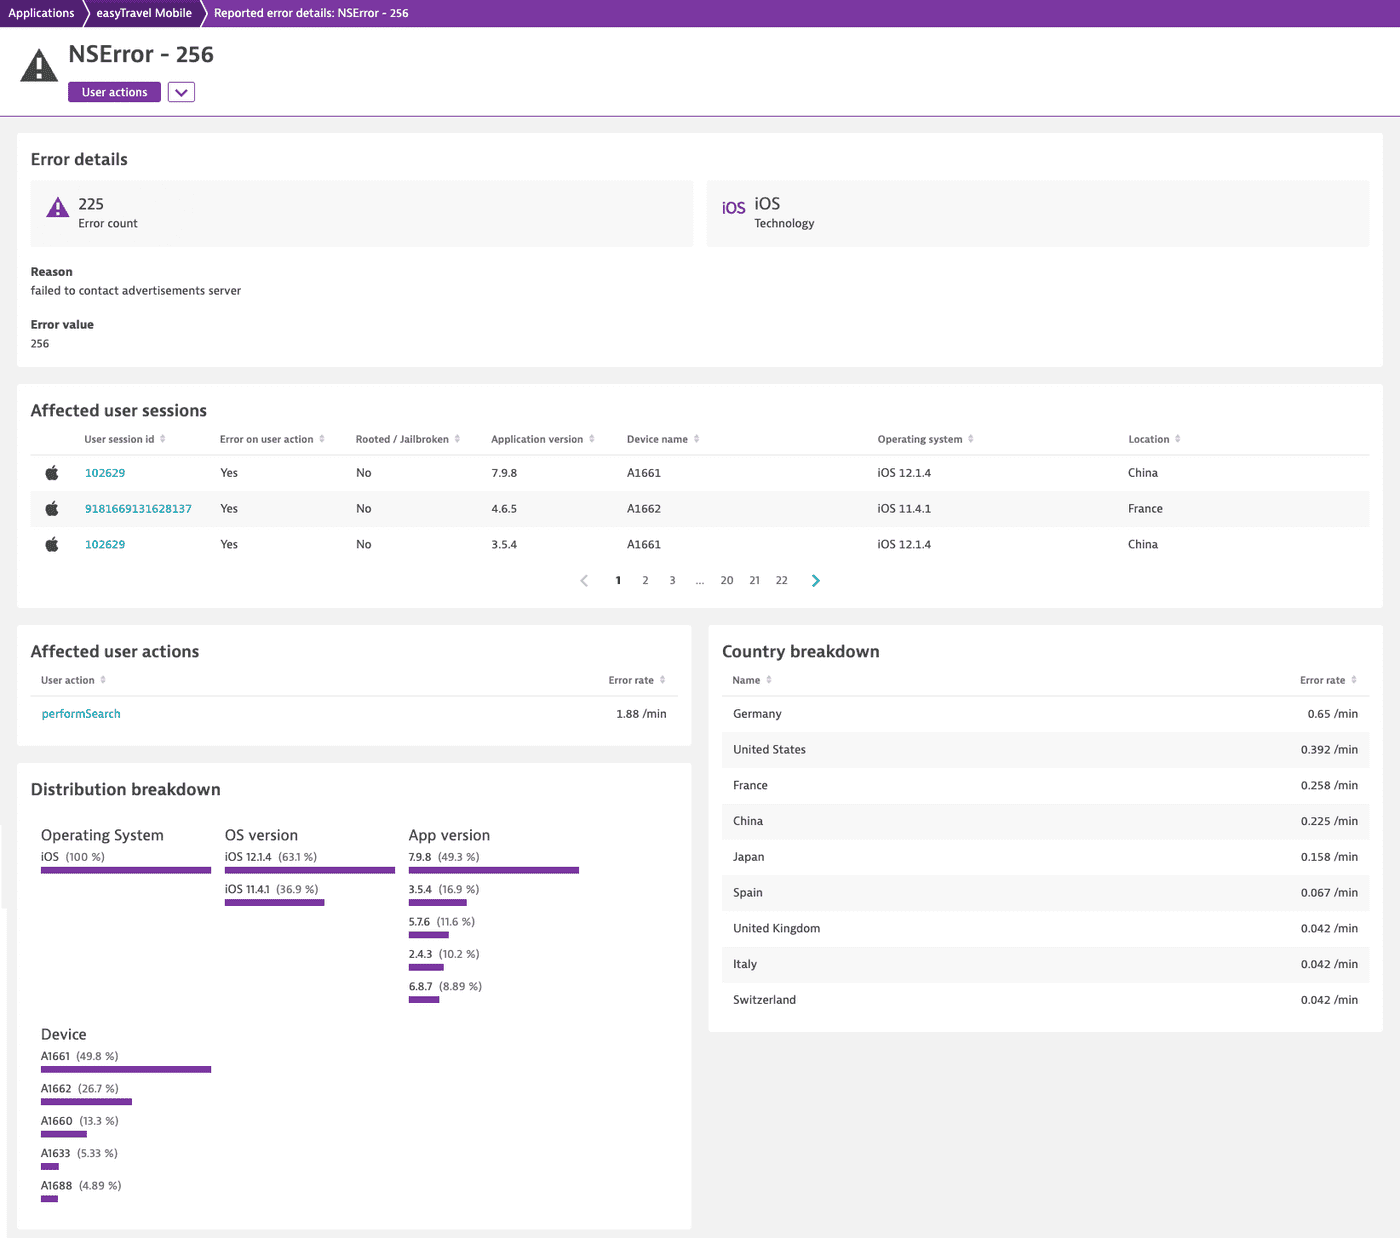Click the NSError warning triangle icon
This screenshot has width=1400, height=1238.
(x=38, y=66)
